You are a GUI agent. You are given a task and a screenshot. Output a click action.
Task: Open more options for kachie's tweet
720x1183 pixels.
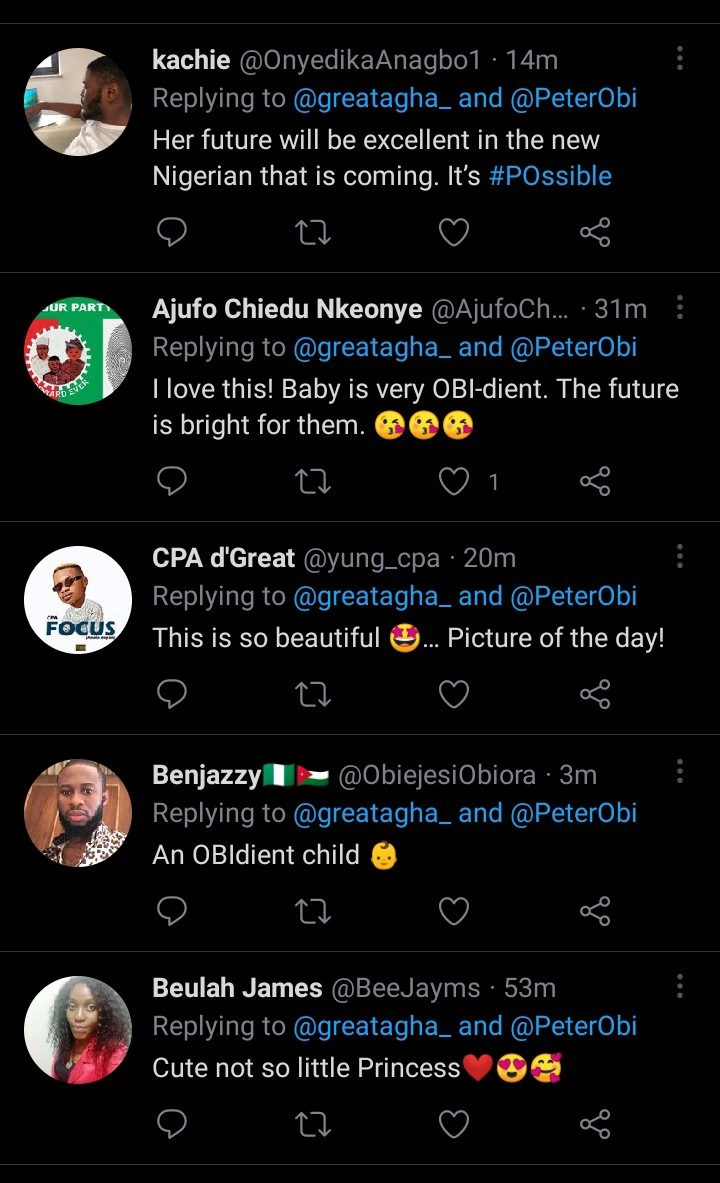680,58
